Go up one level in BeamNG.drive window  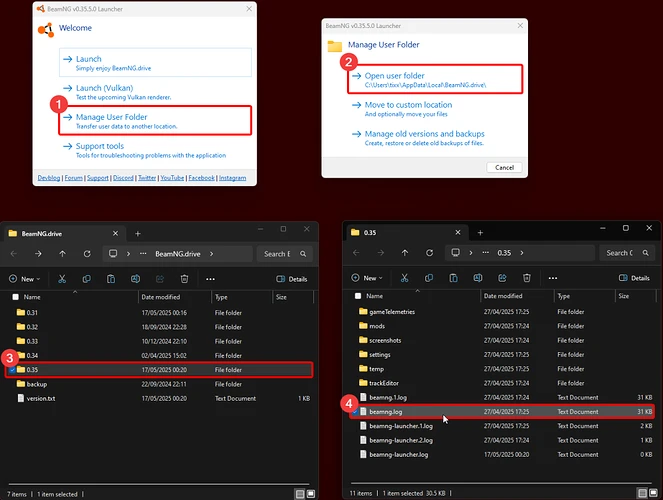pyautogui.click(x=63, y=254)
